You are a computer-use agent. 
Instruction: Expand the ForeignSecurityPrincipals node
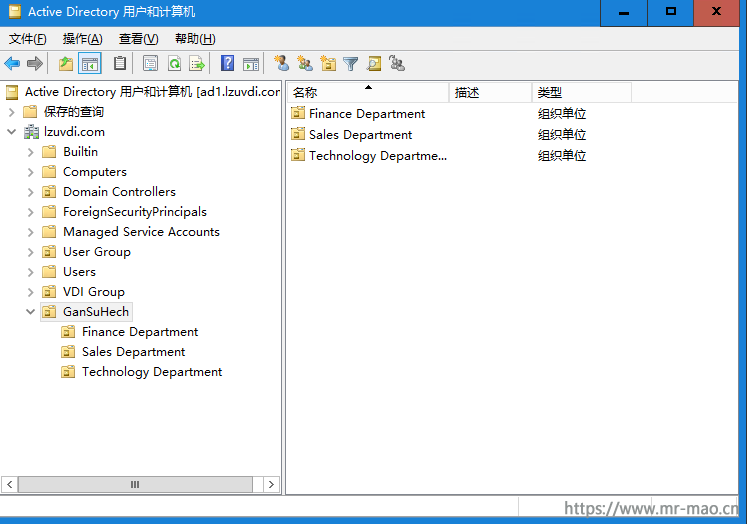pyautogui.click(x=31, y=212)
